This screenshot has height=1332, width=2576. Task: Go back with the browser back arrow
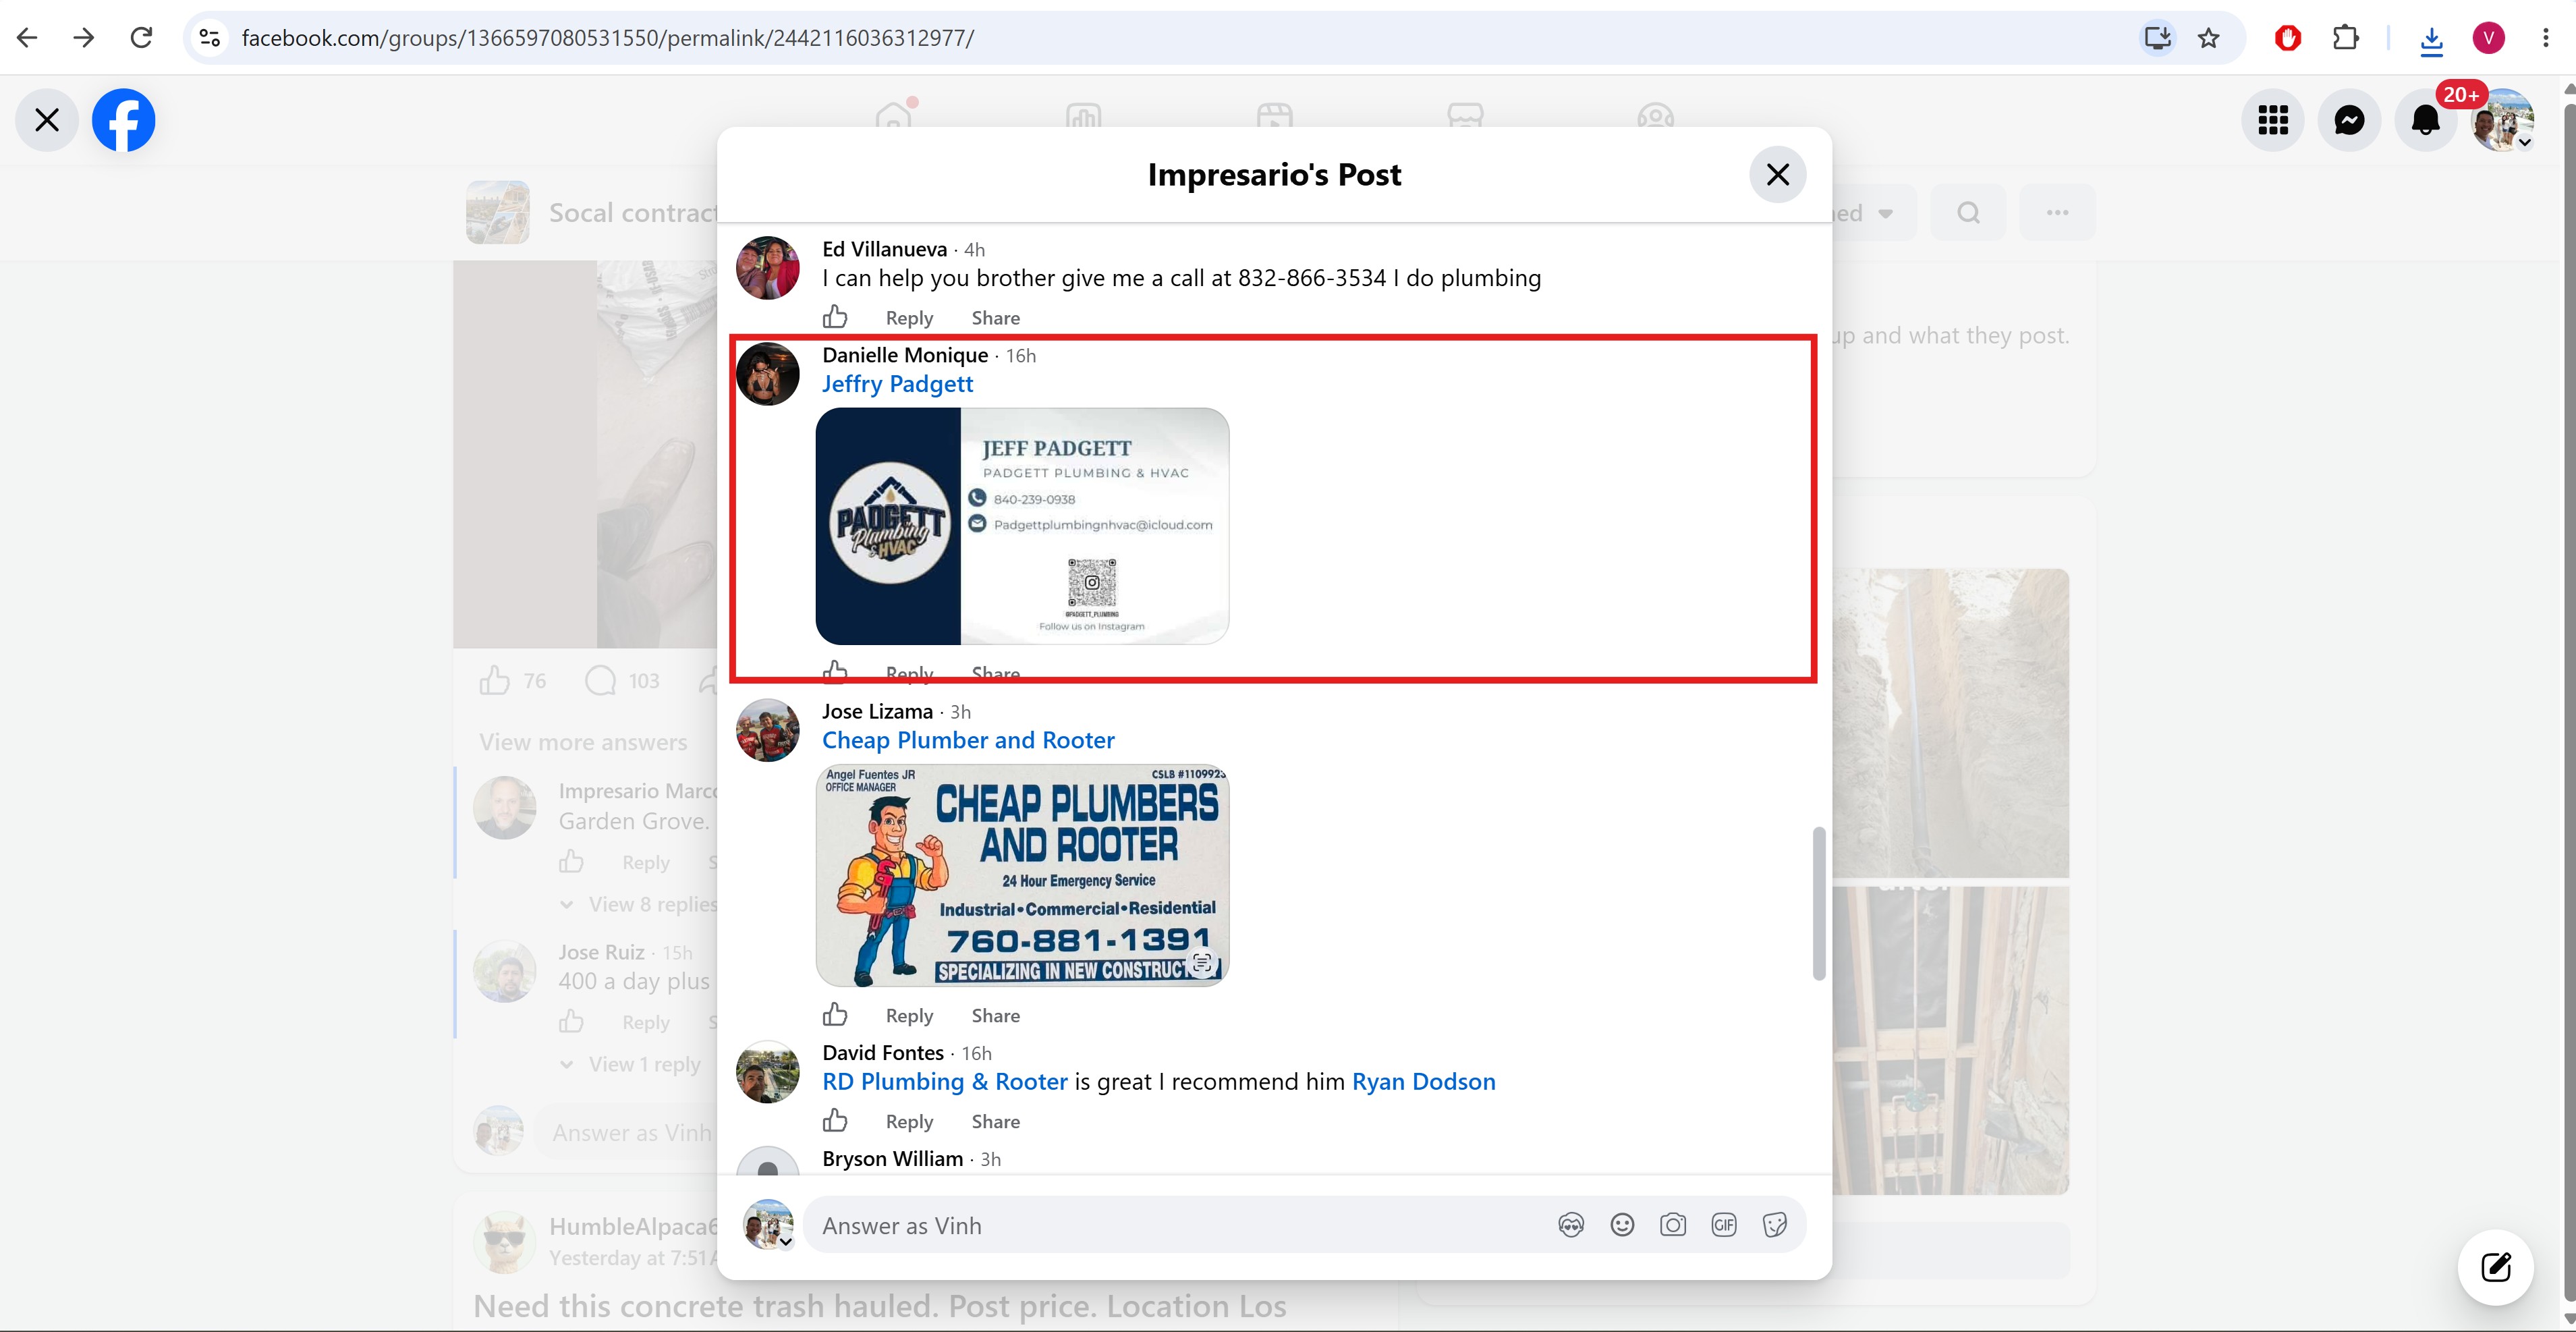pos(27,38)
